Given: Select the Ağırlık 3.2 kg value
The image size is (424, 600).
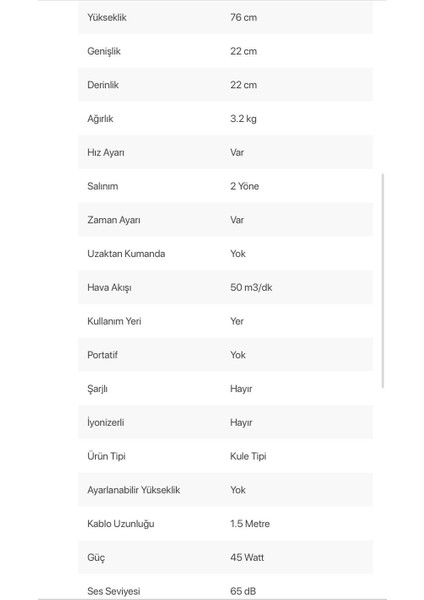Looking at the screenshot, I should coord(243,119).
